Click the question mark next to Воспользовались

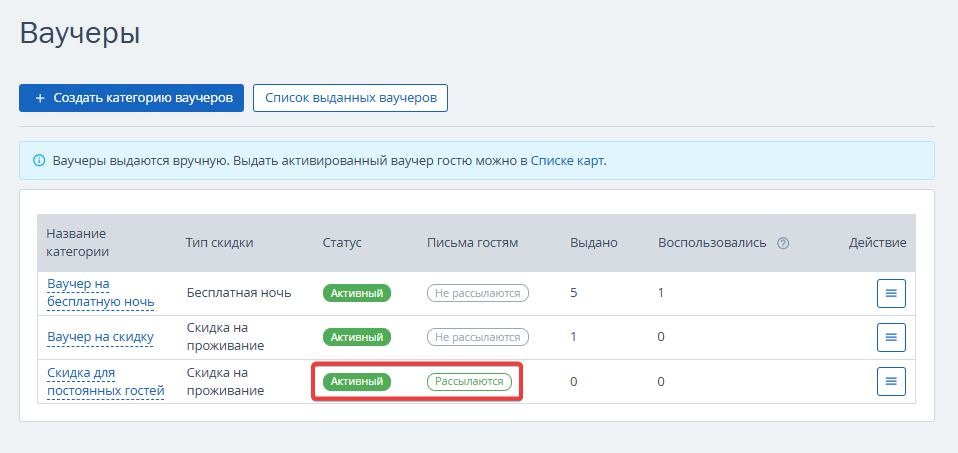pyautogui.click(x=783, y=243)
